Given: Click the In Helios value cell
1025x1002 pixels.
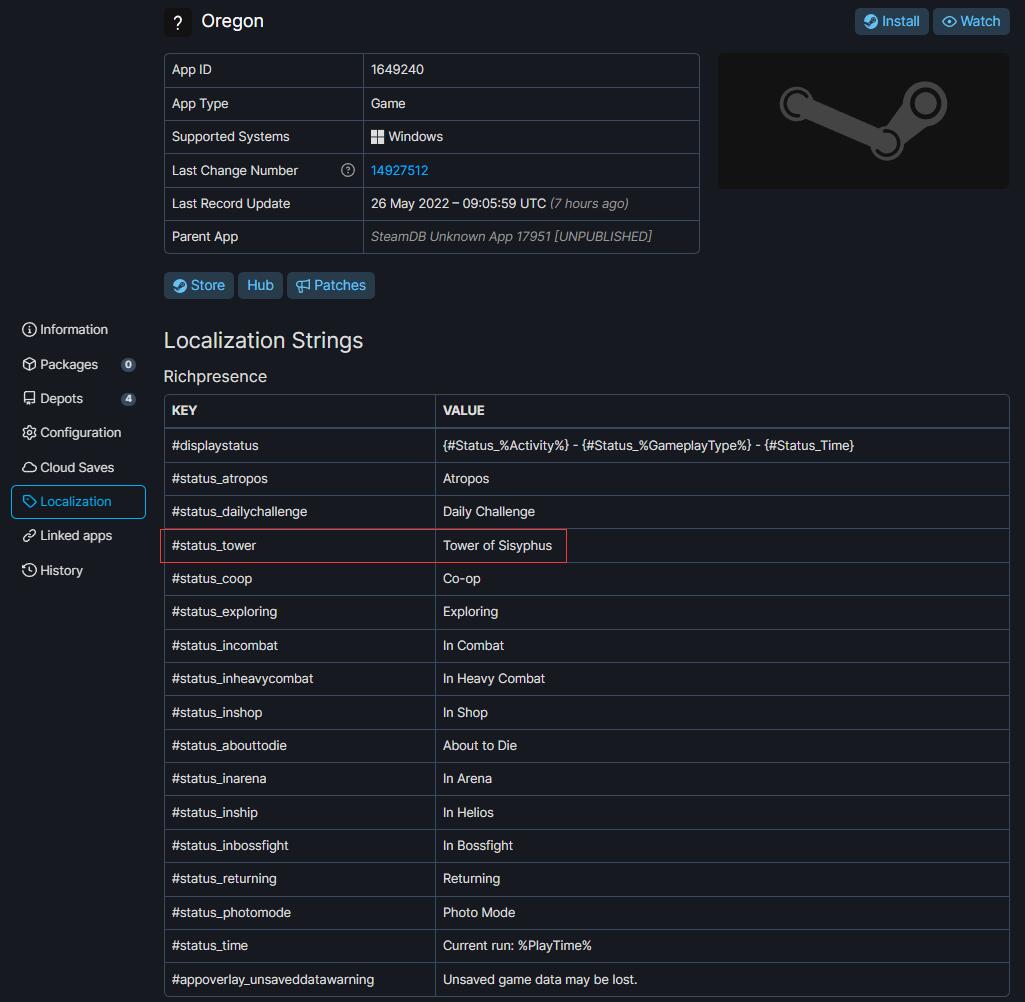Looking at the screenshot, I should 722,812.
